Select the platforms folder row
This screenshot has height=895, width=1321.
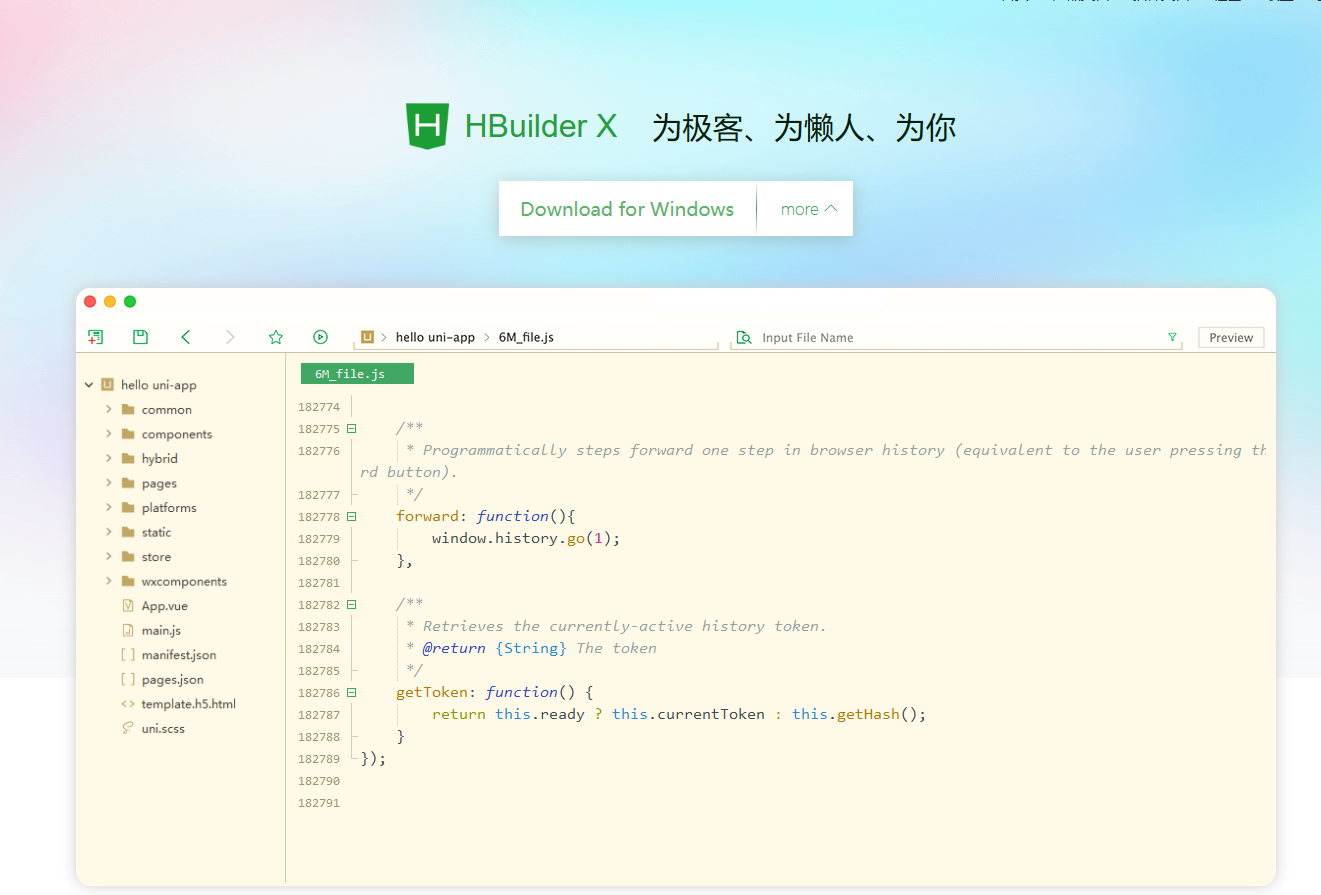click(x=181, y=507)
